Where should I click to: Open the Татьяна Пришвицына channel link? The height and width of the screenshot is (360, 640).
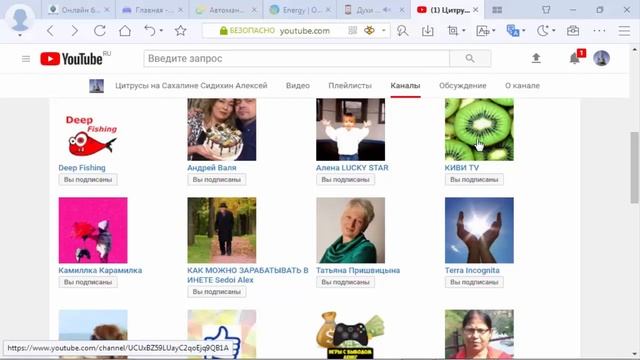358,270
